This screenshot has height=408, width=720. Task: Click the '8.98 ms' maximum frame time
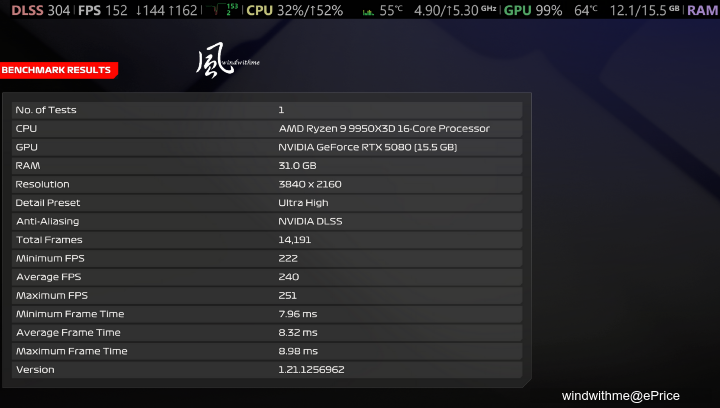coord(298,351)
